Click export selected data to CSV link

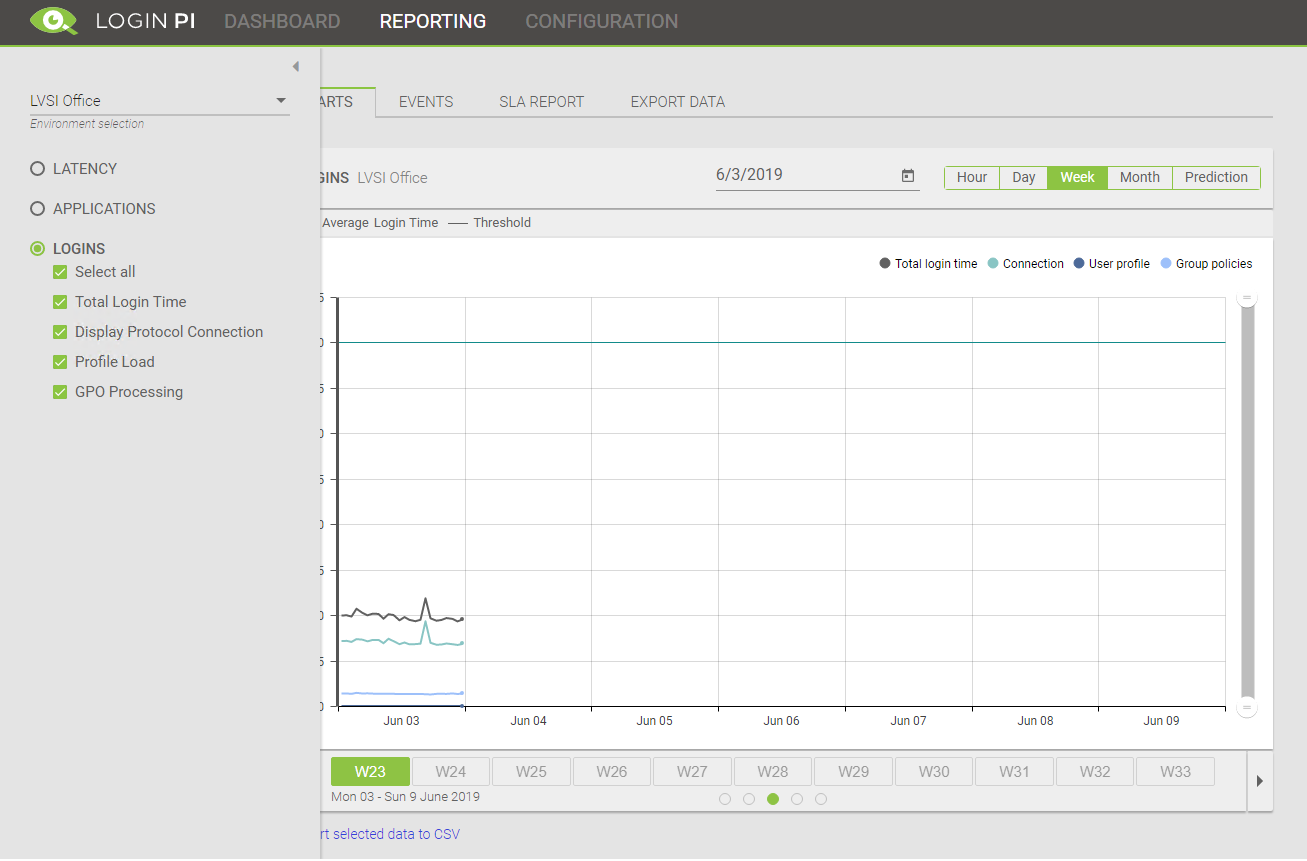point(390,834)
